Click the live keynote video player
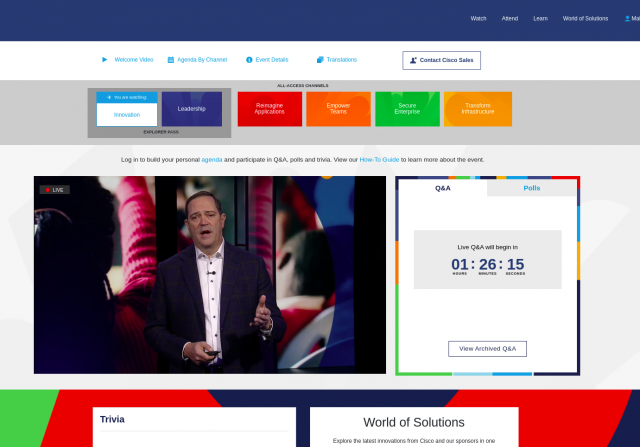The image size is (640, 447). pos(209,275)
